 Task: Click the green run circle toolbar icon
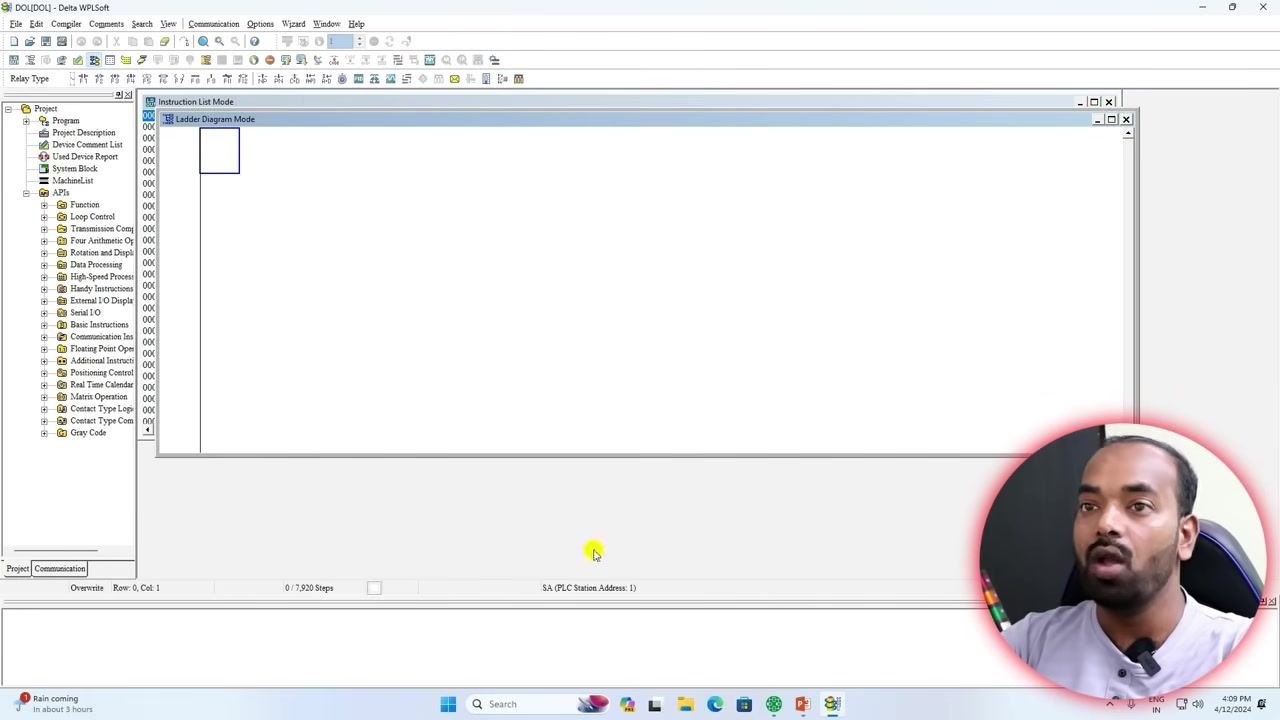point(254,60)
